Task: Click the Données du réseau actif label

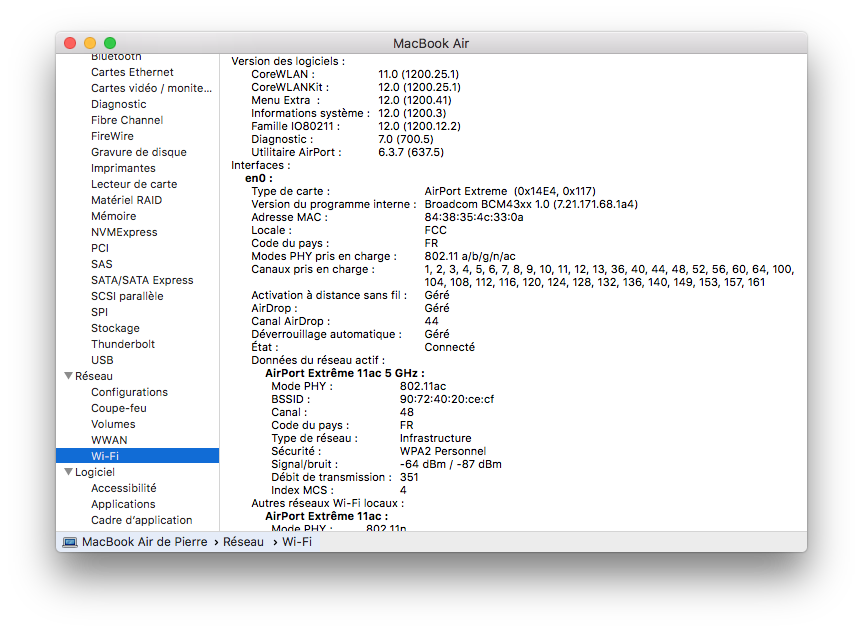Action: [318, 360]
